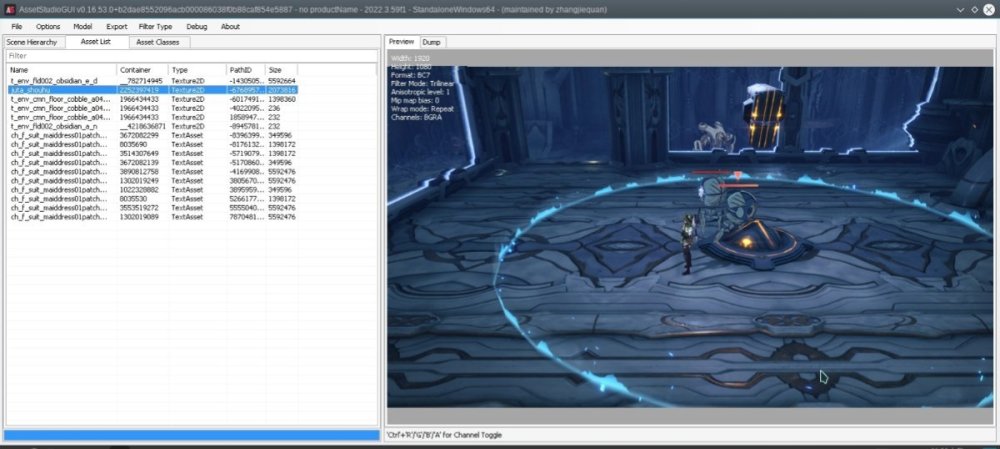Click the Filter text field
This screenshot has height=449, width=1000.
190,56
